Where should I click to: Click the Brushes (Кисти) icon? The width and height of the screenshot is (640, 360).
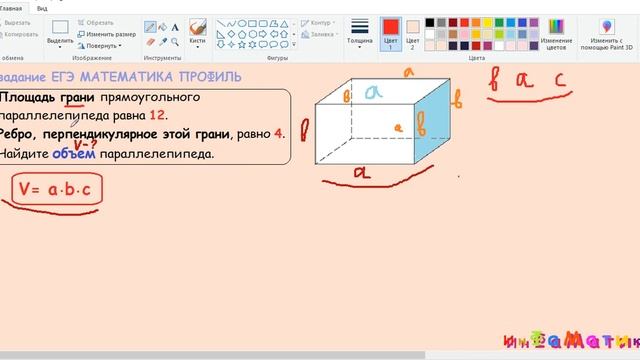pyautogui.click(x=198, y=27)
